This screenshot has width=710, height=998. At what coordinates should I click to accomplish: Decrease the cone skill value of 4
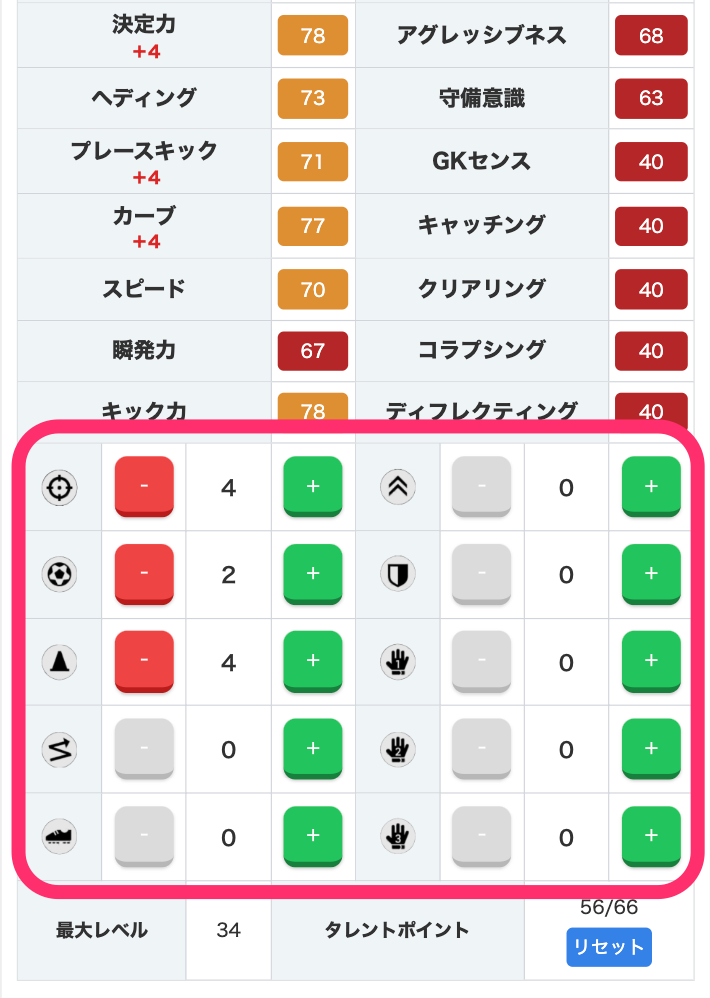144,661
